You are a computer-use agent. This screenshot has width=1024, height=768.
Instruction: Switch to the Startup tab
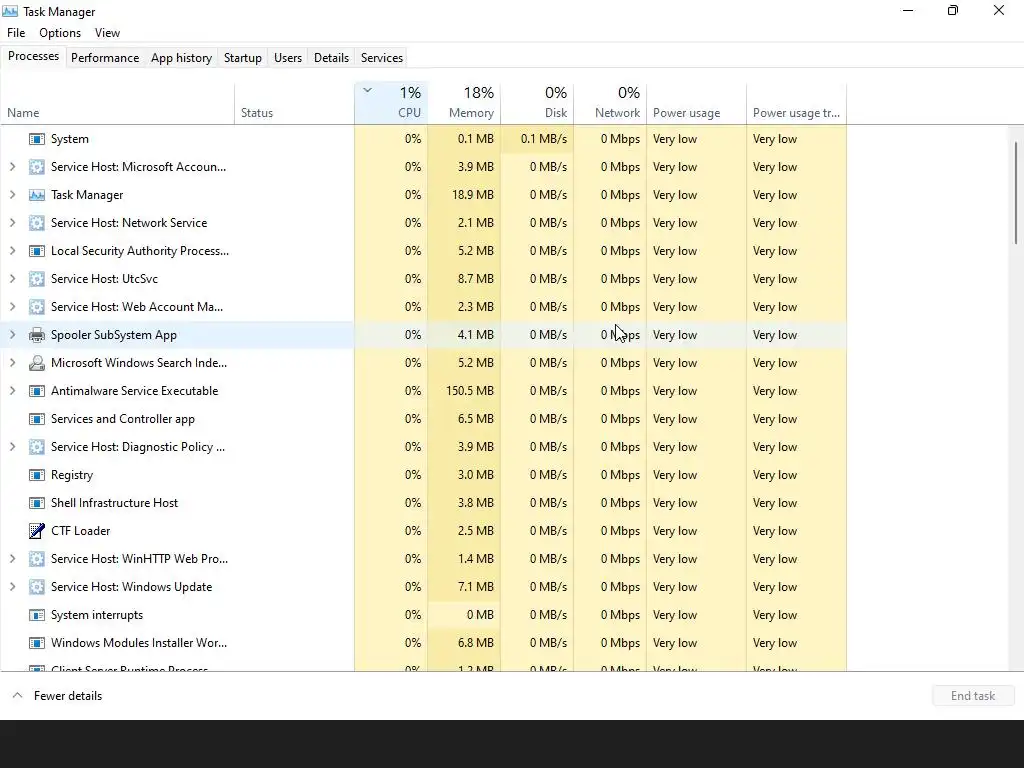click(x=243, y=57)
